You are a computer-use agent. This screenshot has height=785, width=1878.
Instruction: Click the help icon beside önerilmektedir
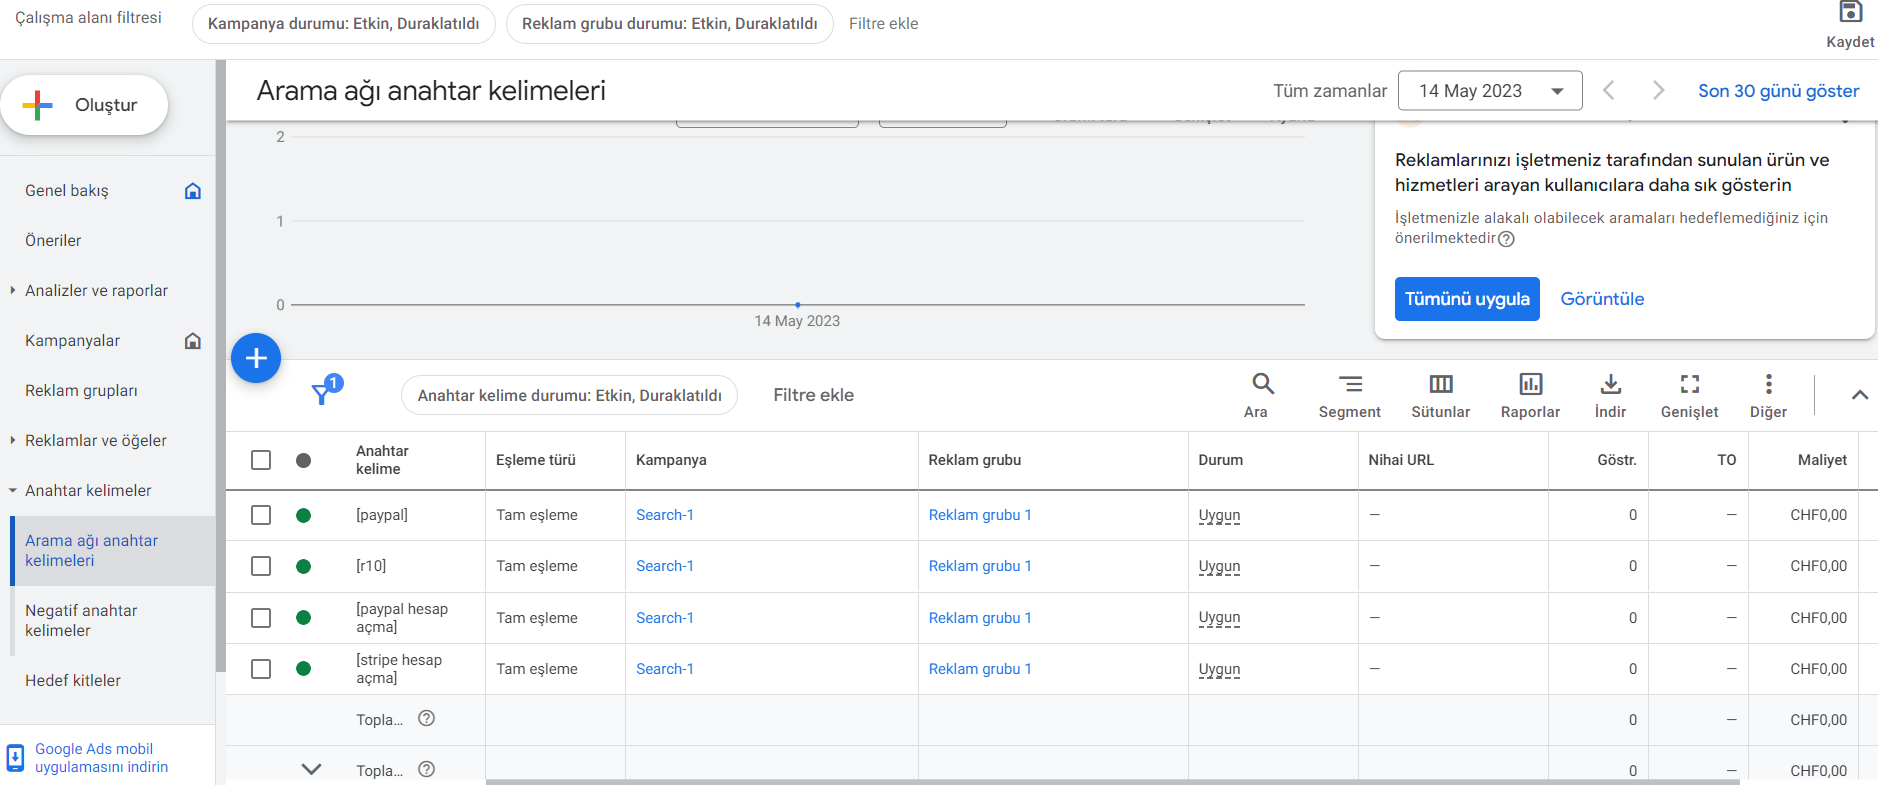[1506, 239]
